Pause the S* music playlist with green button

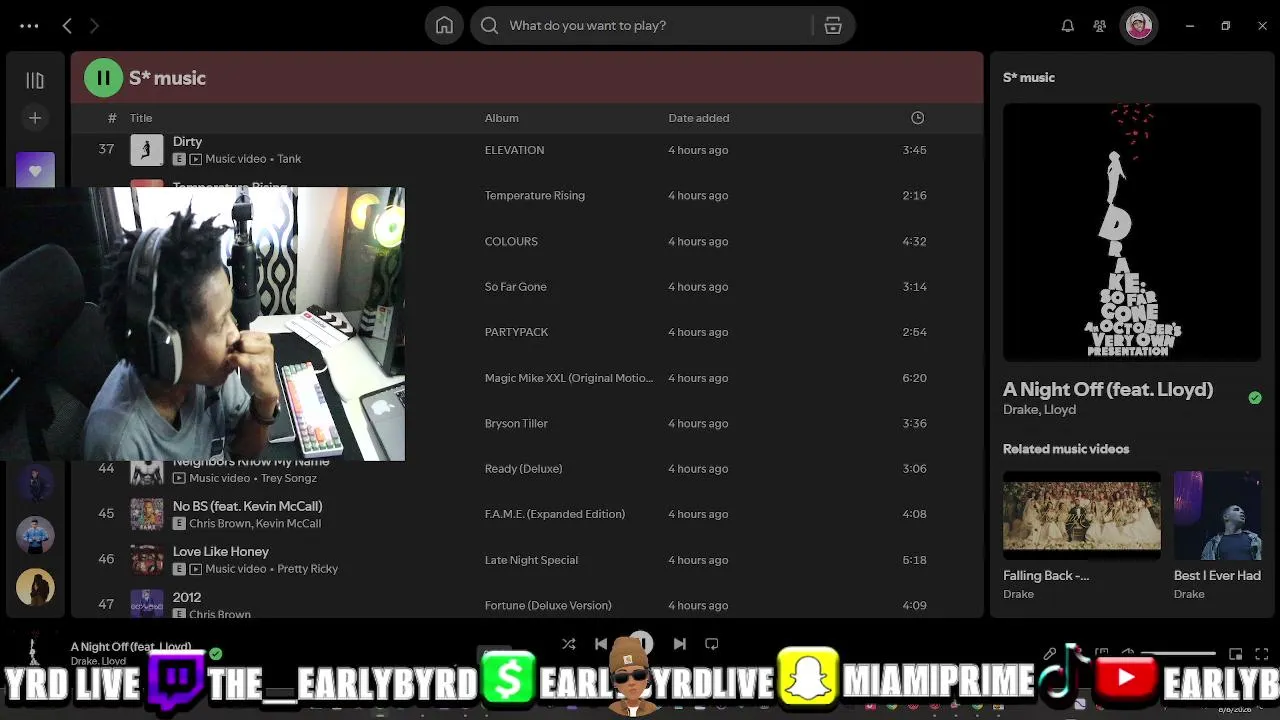tap(103, 78)
